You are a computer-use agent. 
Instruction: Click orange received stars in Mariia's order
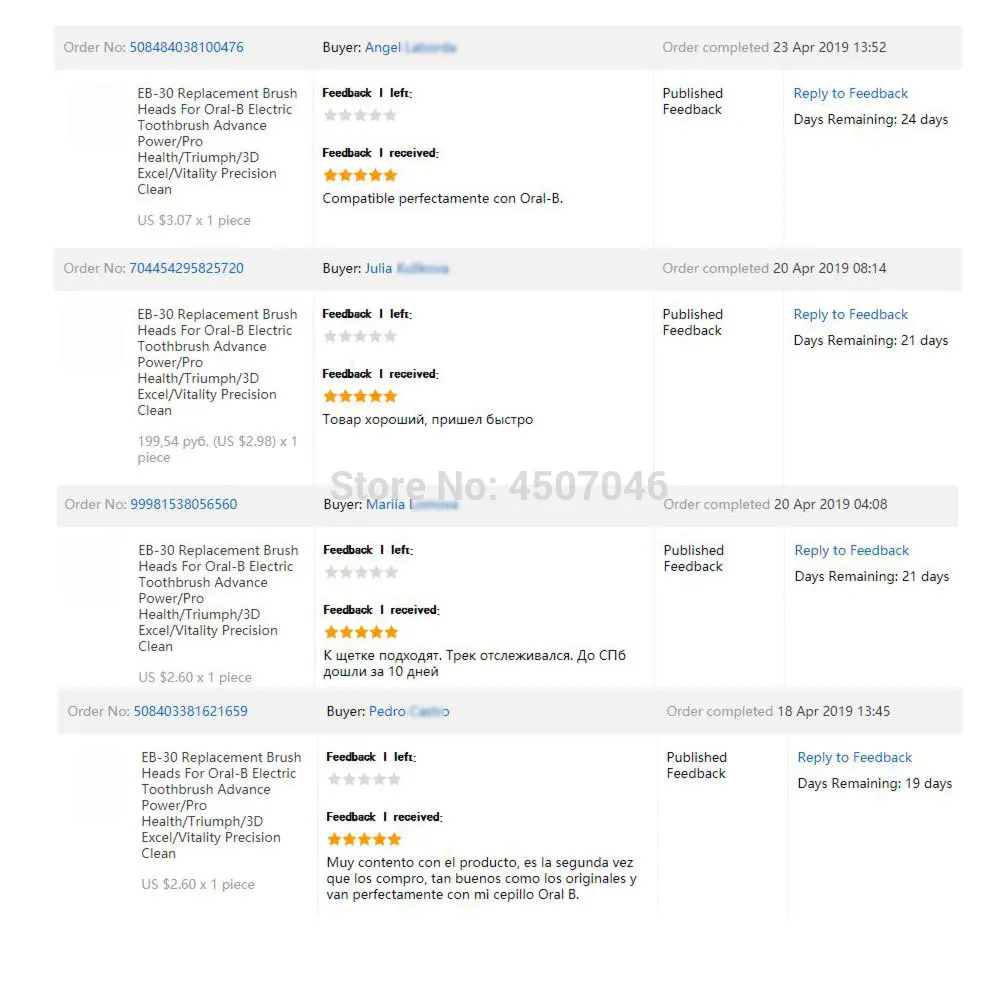361,632
